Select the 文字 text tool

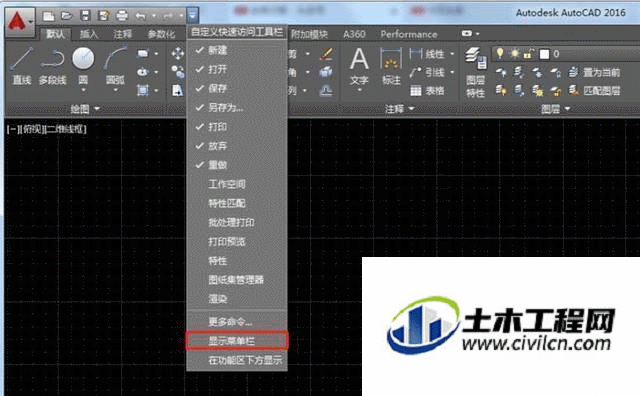pos(359,67)
